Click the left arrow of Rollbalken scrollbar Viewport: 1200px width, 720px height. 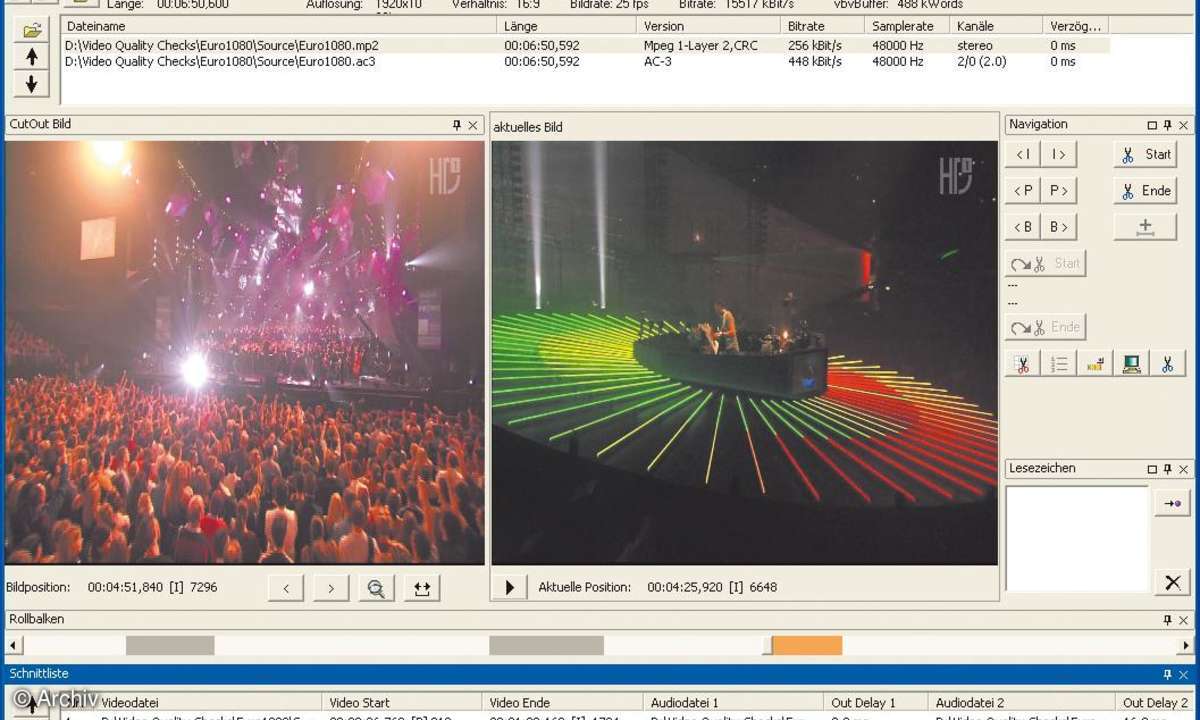pos(14,646)
